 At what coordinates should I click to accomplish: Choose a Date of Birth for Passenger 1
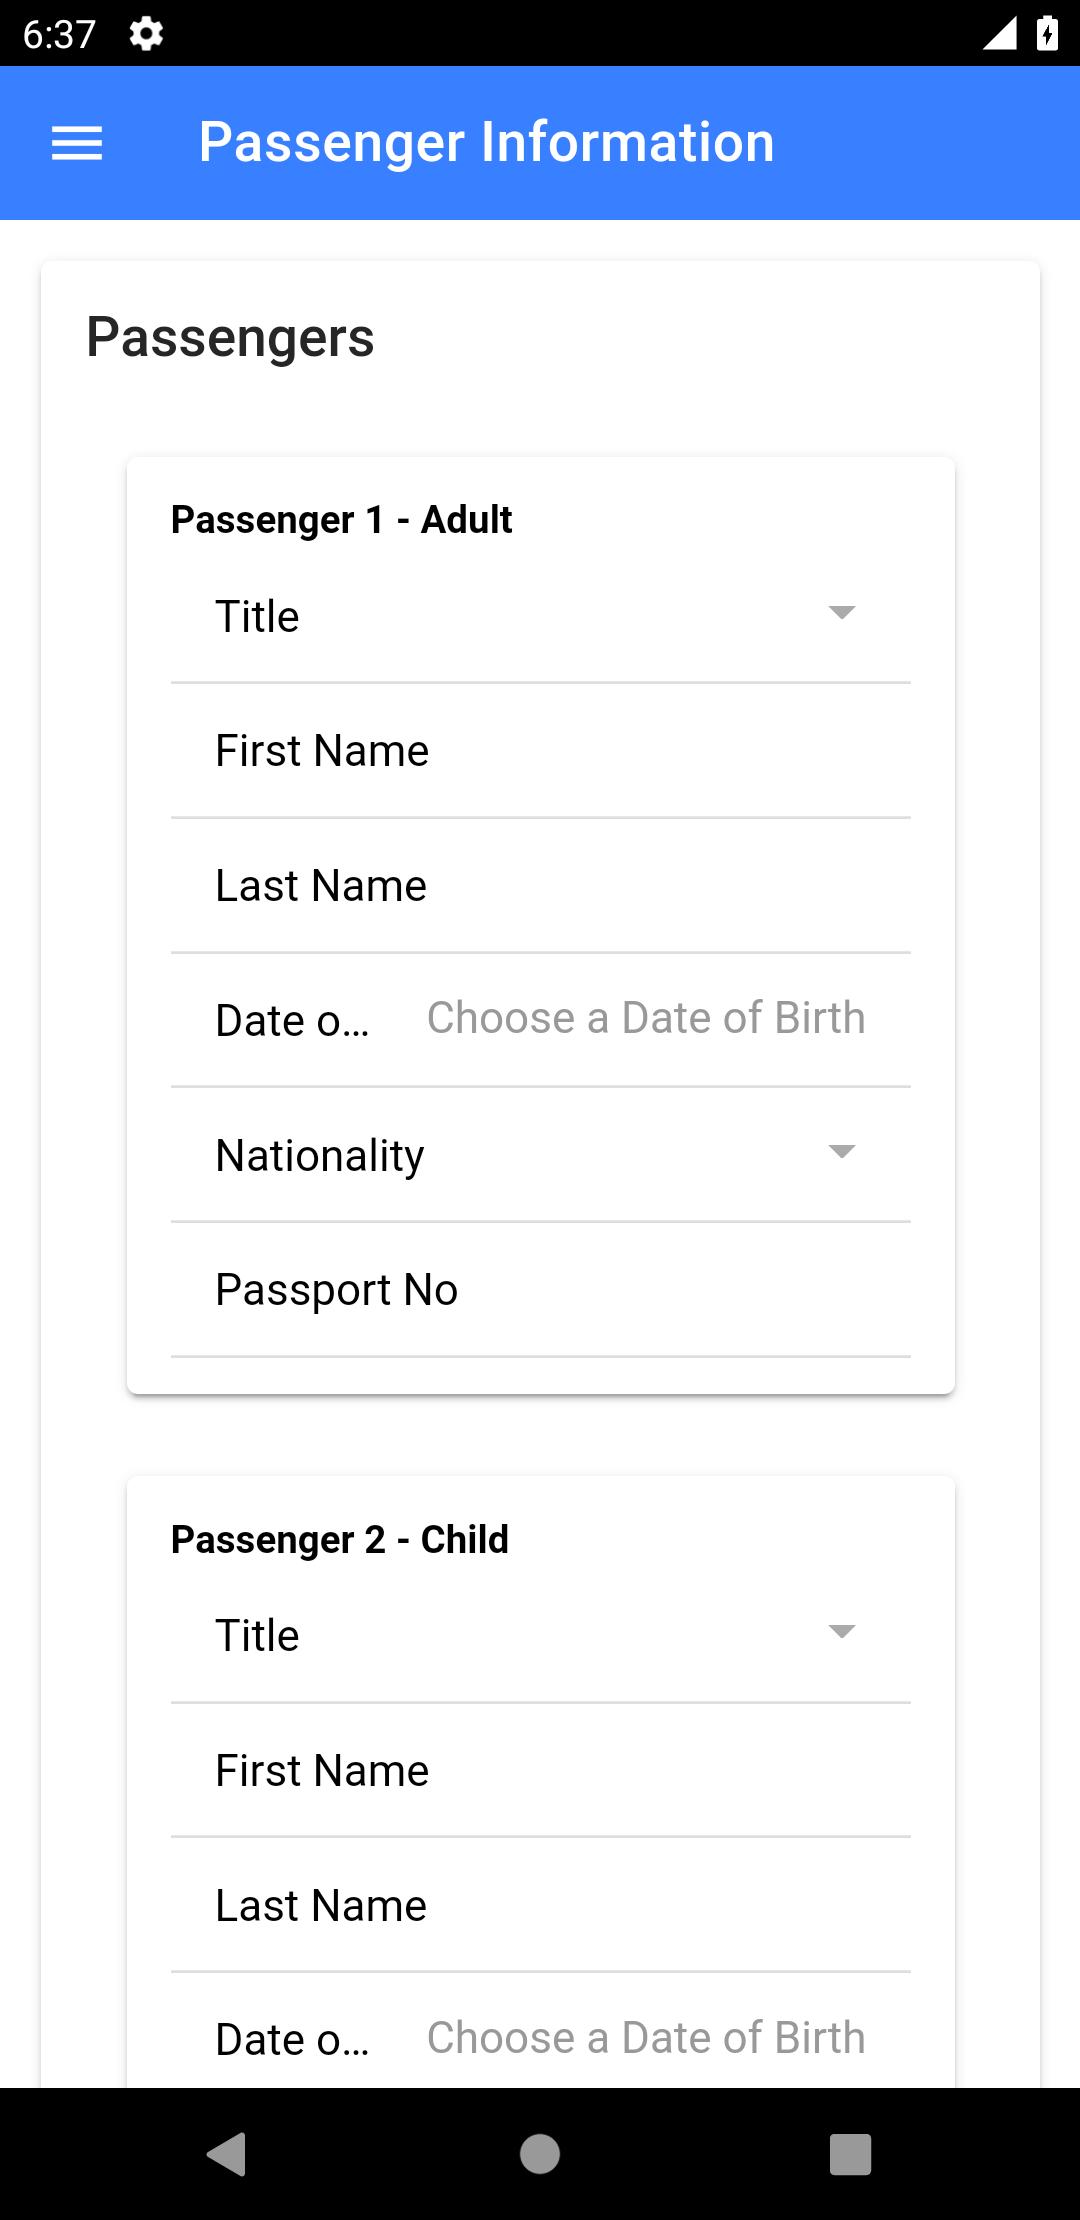646,1019
